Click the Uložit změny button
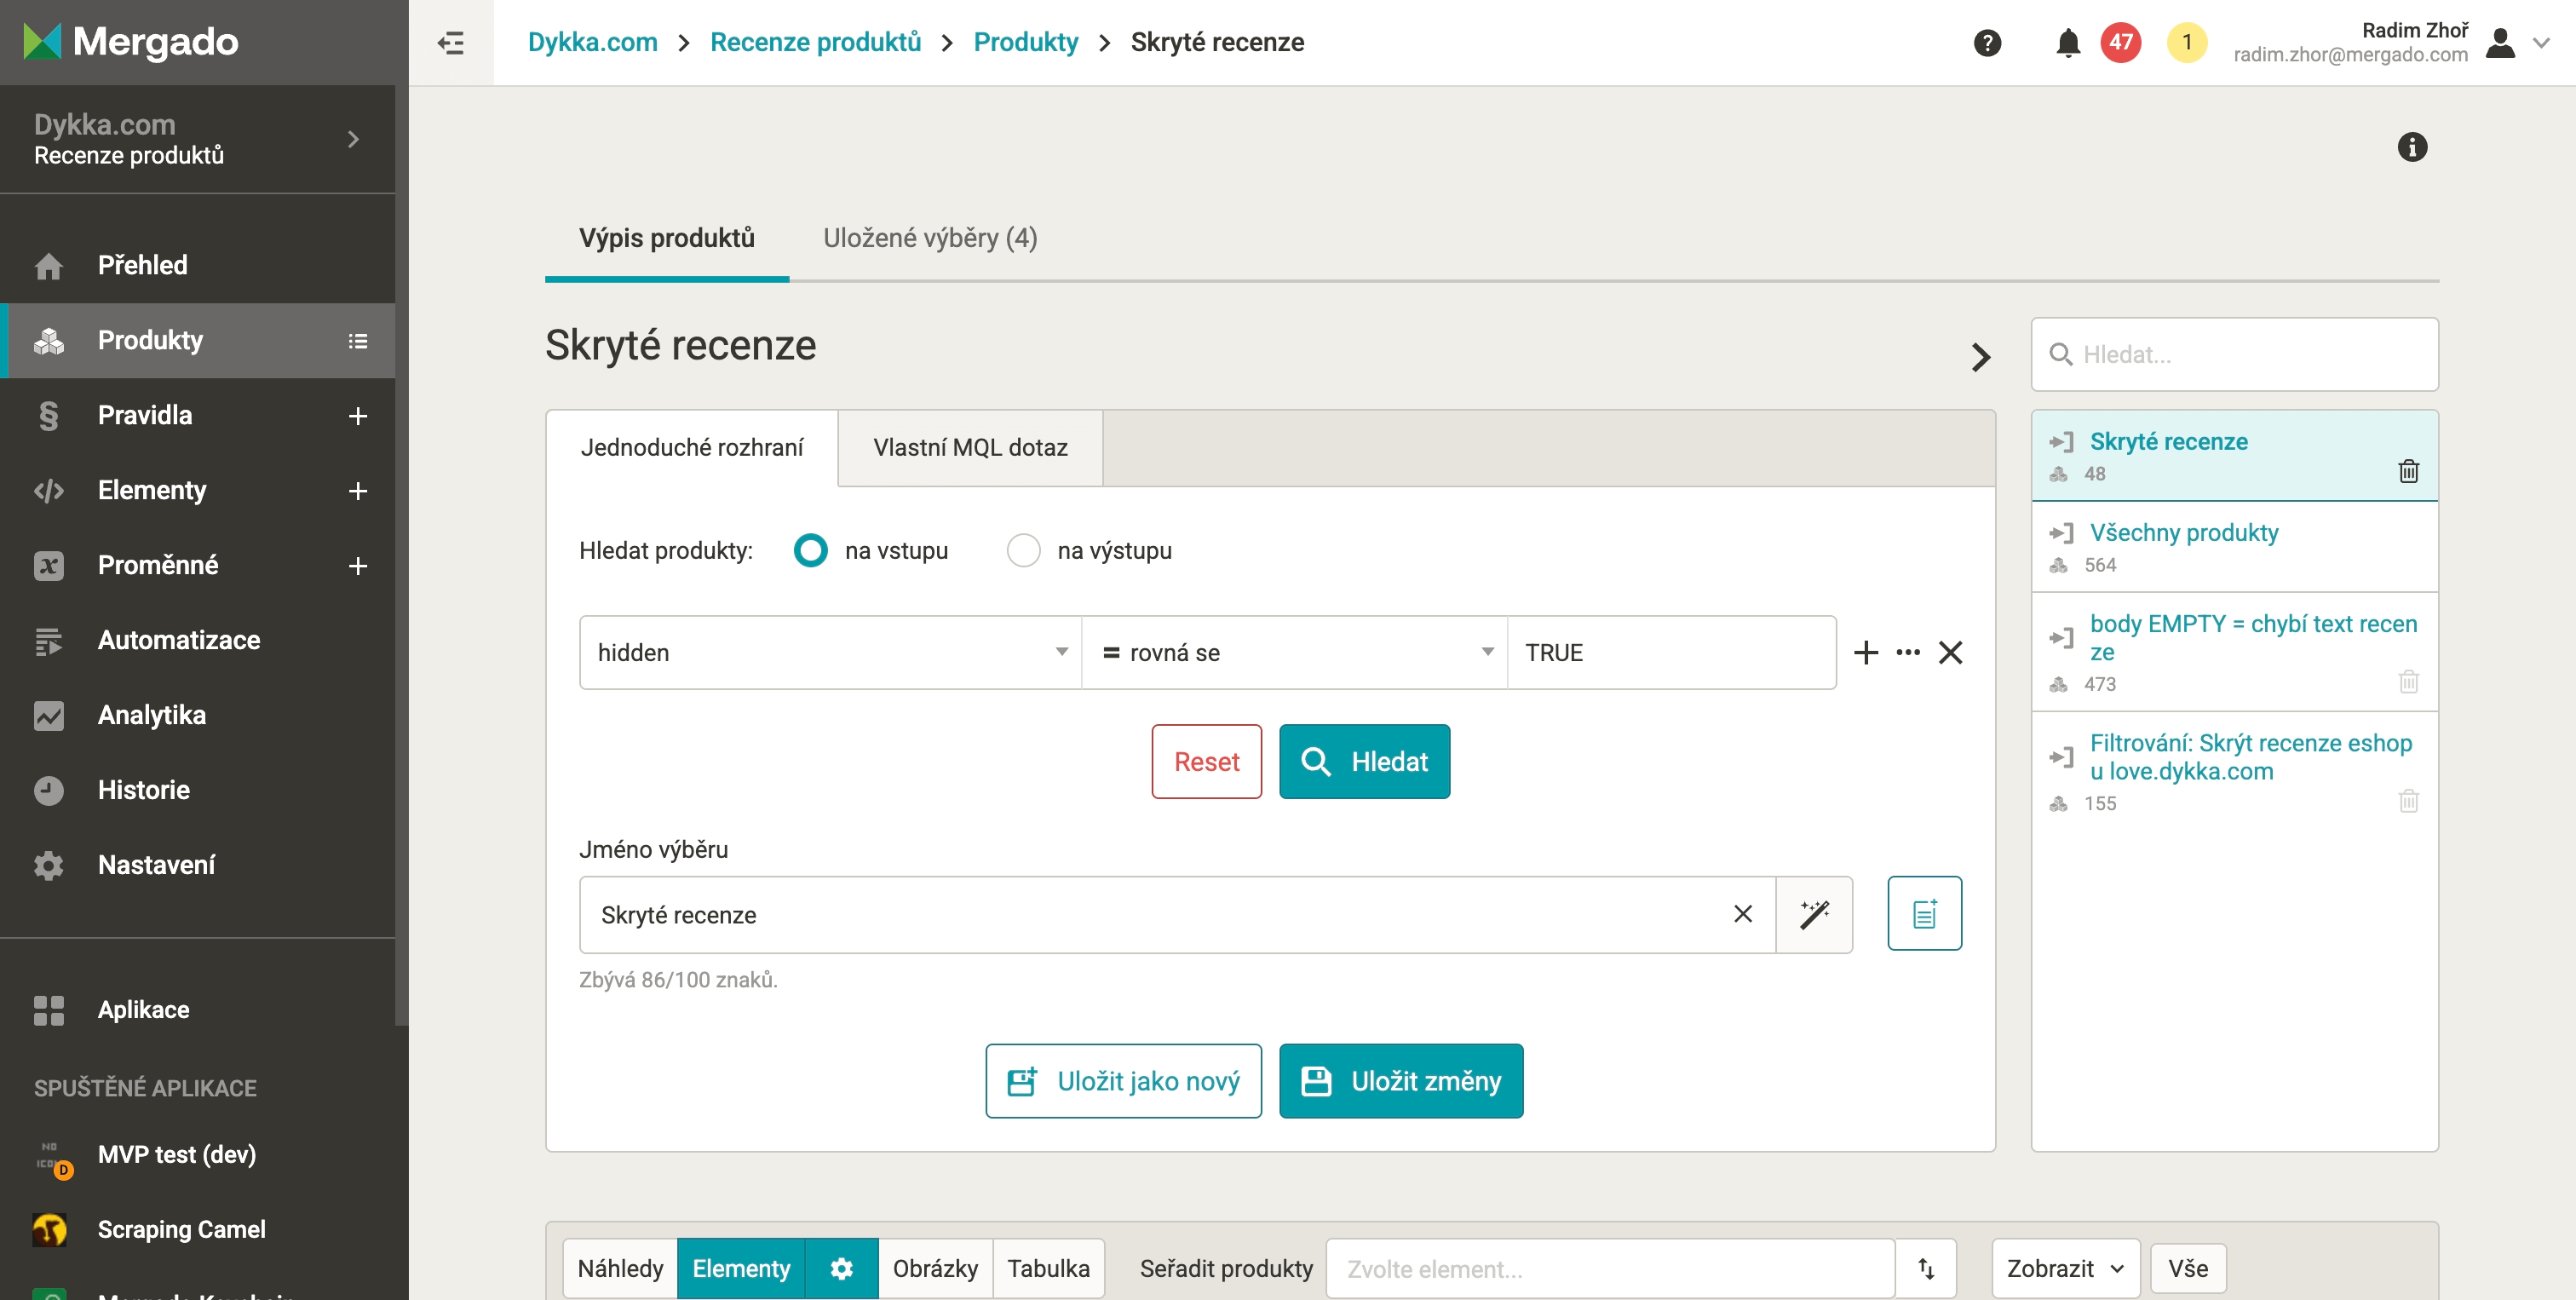2576x1300 pixels. coord(1400,1081)
